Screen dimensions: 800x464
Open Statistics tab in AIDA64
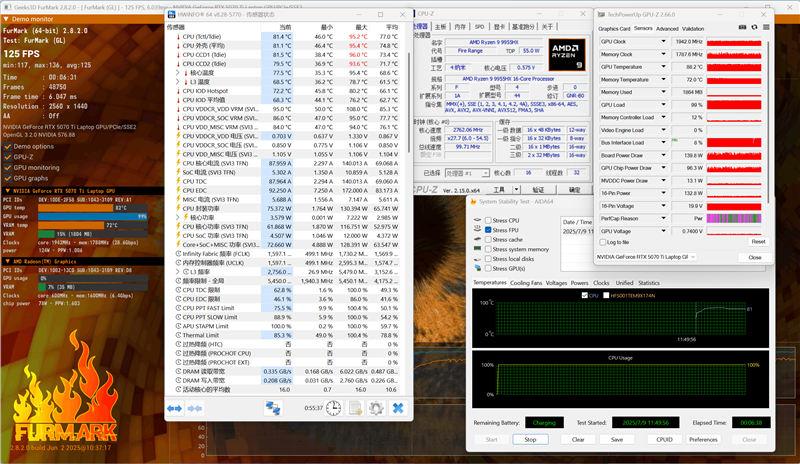[x=648, y=283]
